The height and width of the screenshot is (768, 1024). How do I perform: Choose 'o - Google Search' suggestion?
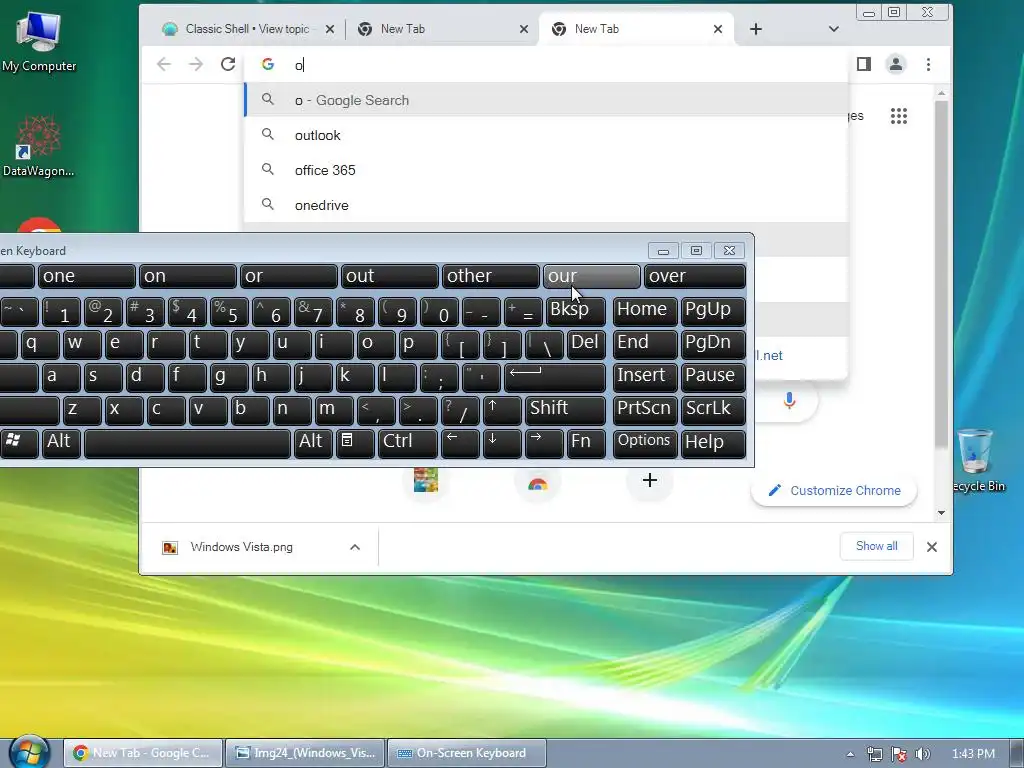tap(546, 100)
